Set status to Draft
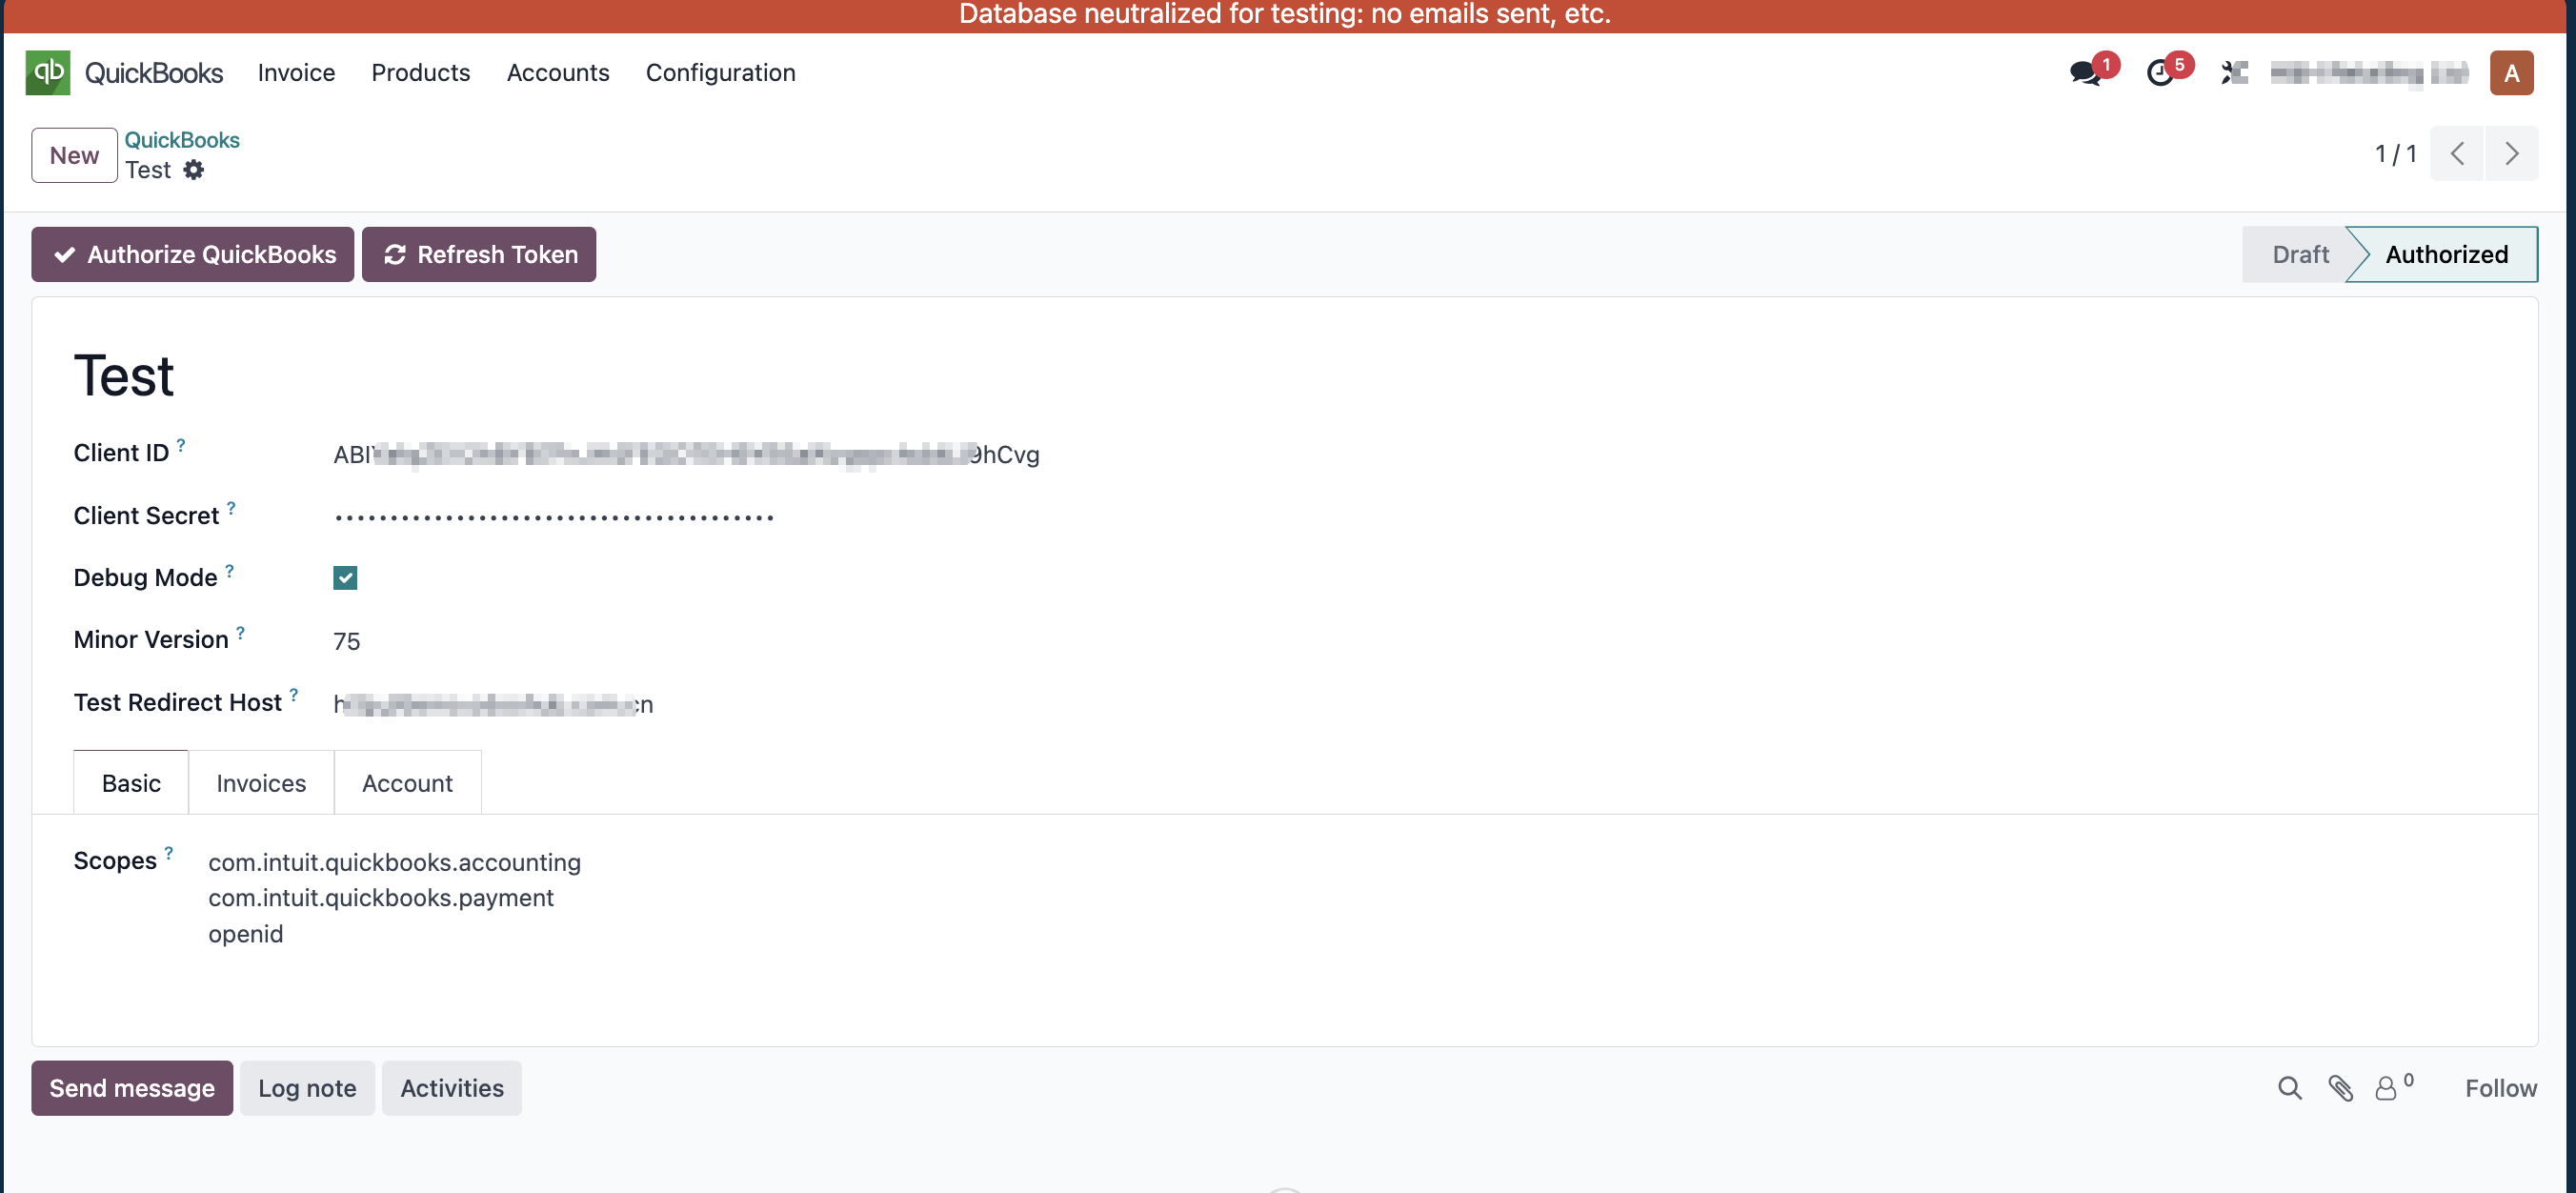2576x1193 pixels. (2299, 255)
